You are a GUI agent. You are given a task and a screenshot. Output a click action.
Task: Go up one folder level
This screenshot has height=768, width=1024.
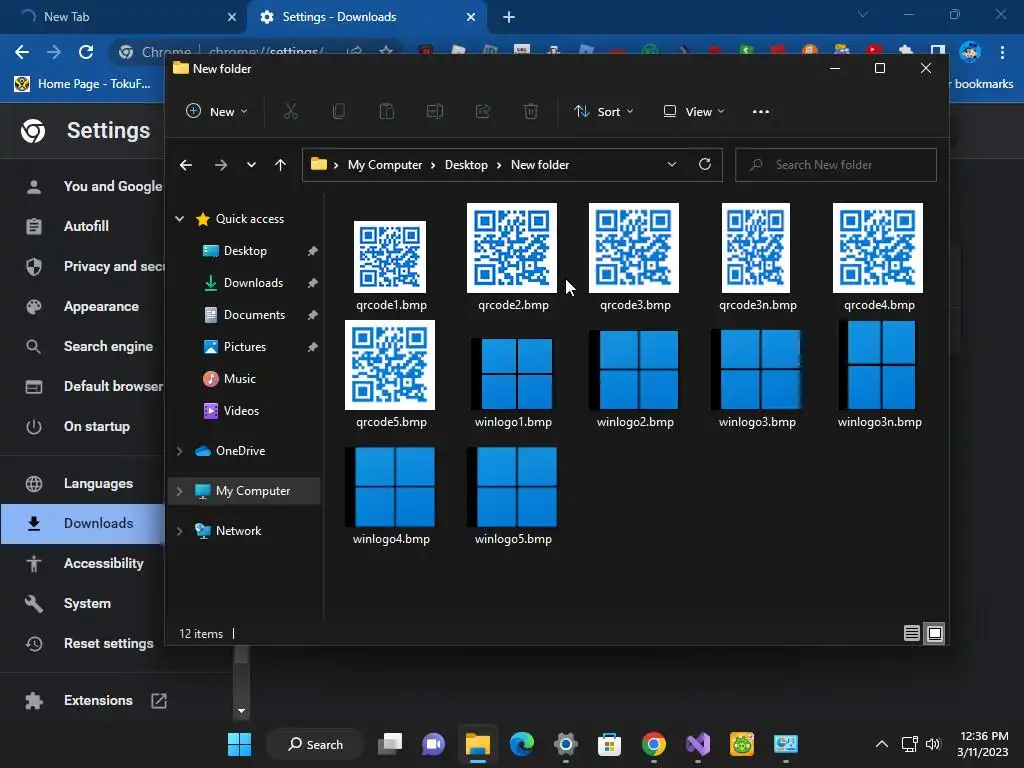(x=280, y=165)
